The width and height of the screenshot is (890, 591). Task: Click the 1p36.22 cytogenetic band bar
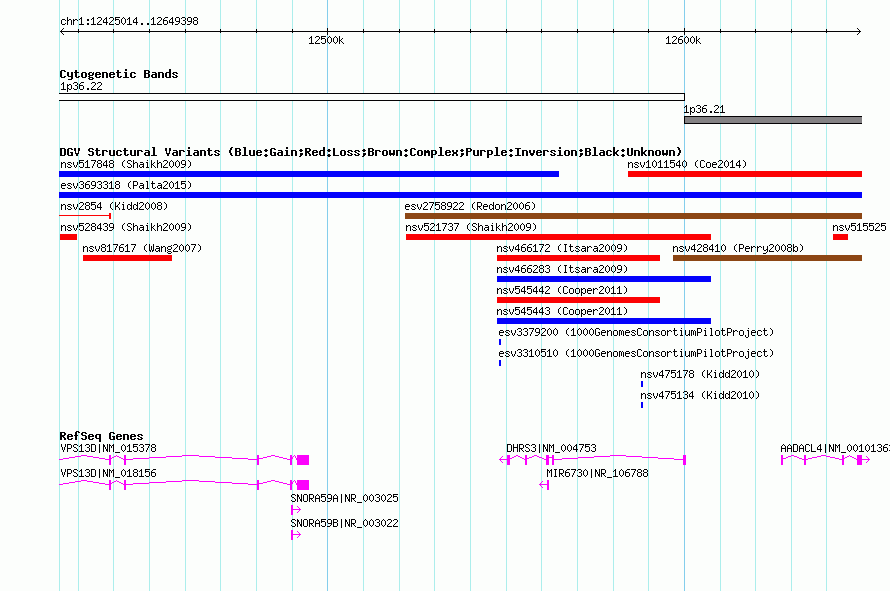[x=372, y=97]
